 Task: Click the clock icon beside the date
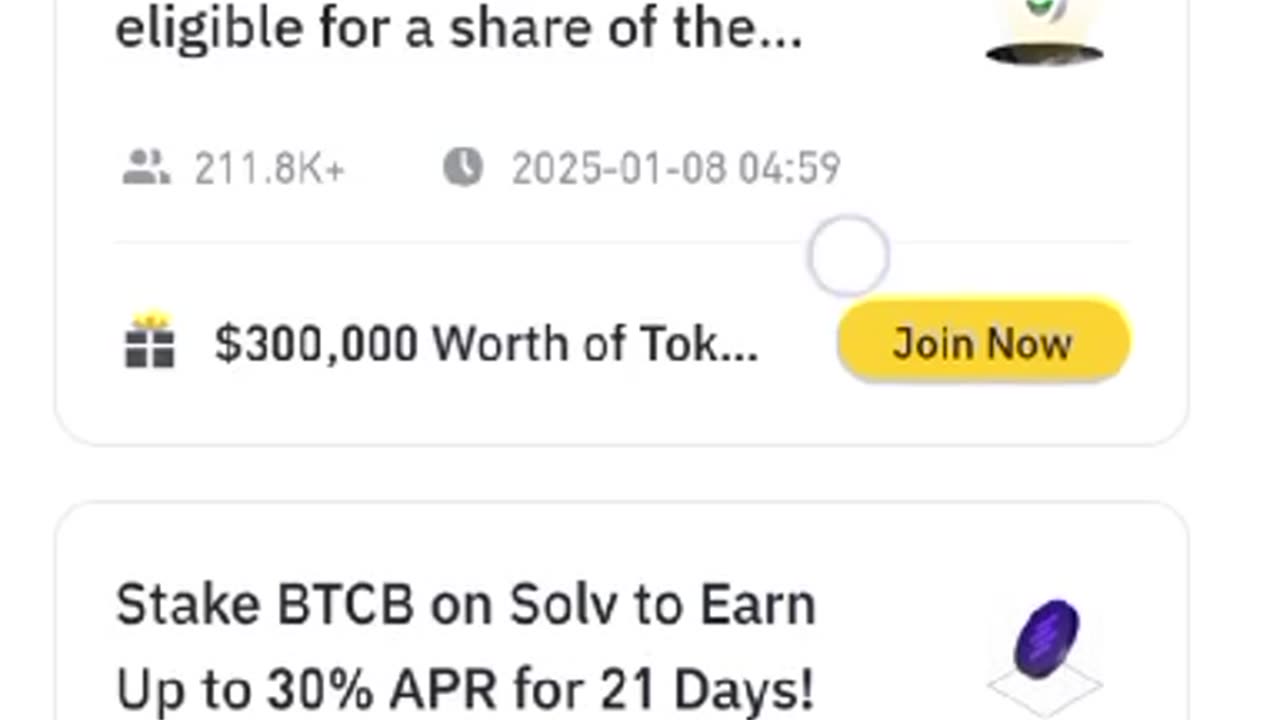(x=463, y=167)
